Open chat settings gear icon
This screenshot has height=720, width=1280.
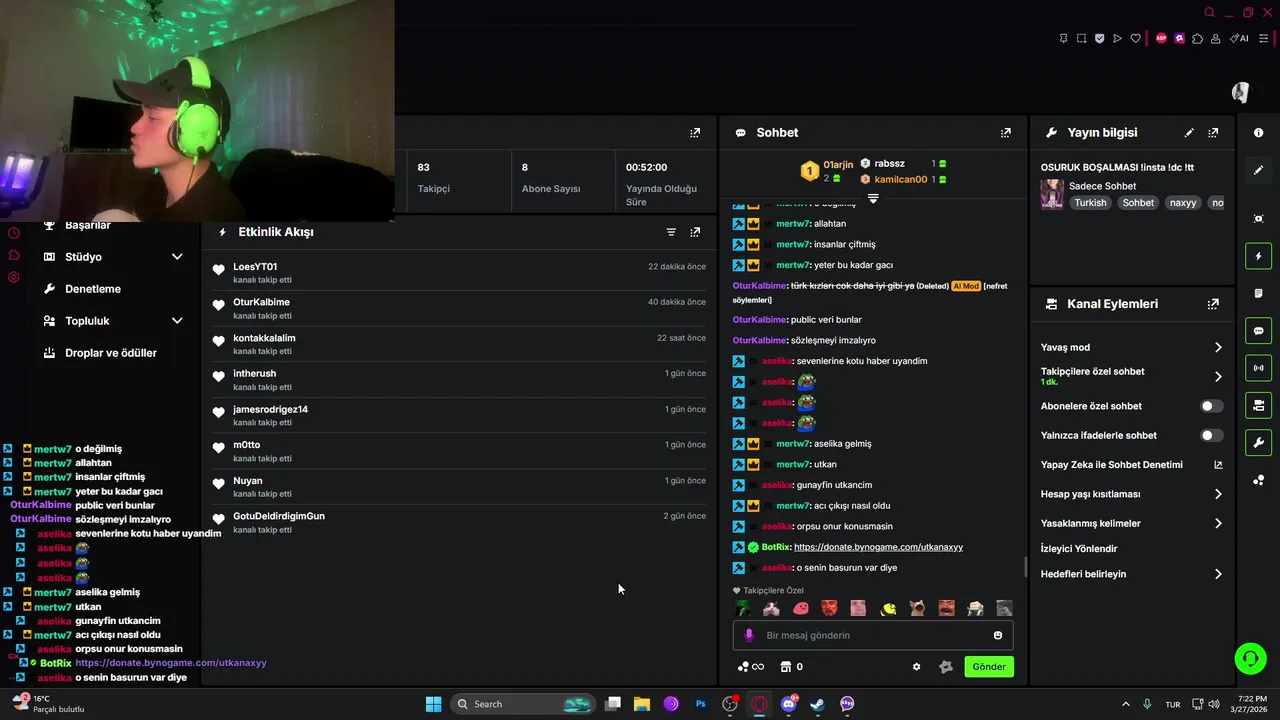[916, 667]
